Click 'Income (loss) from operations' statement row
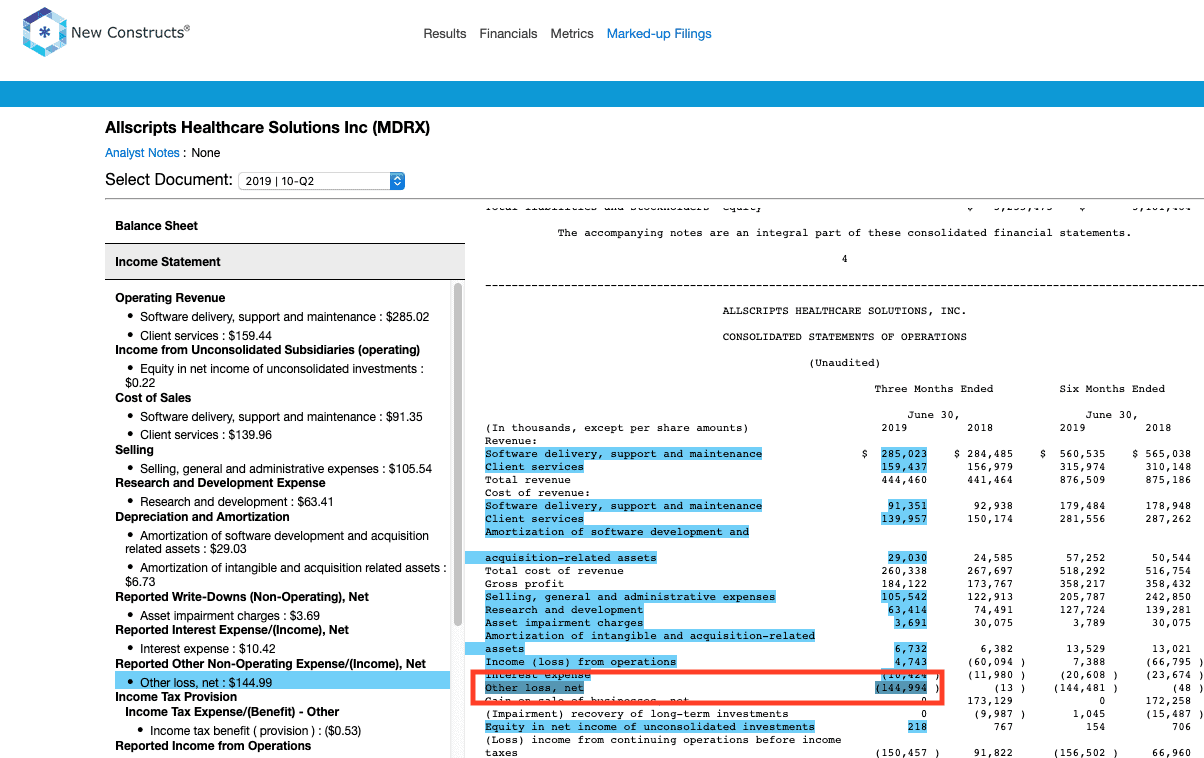The width and height of the screenshot is (1204, 758). (x=581, y=662)
